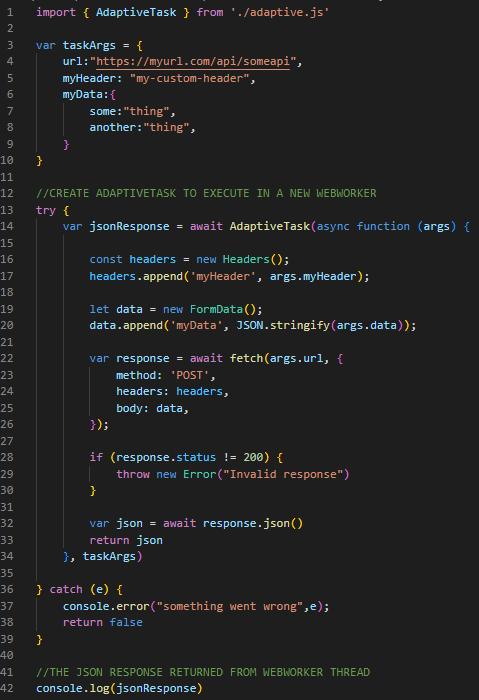Click the 'method' key on line 23
Image resolution: width=479 pixels, height=700 pixels.
point(136,375)
